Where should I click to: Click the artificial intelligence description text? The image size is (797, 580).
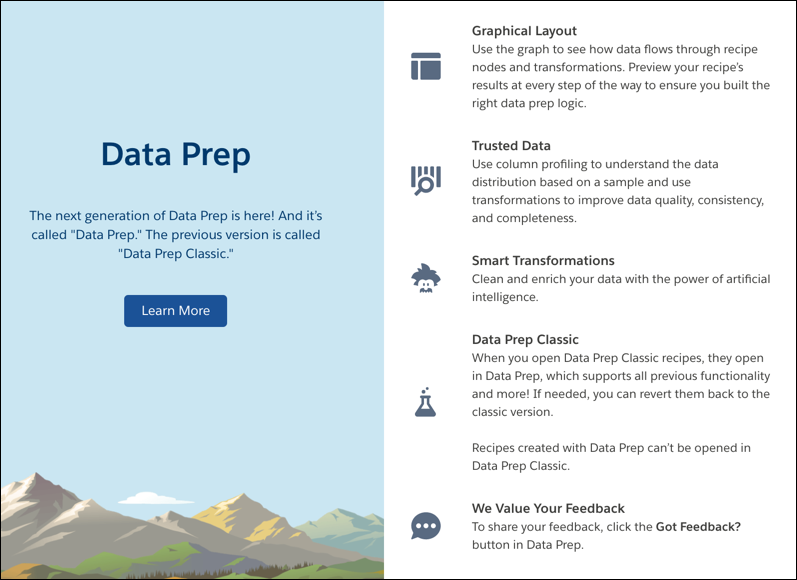[x=621, y=288]
